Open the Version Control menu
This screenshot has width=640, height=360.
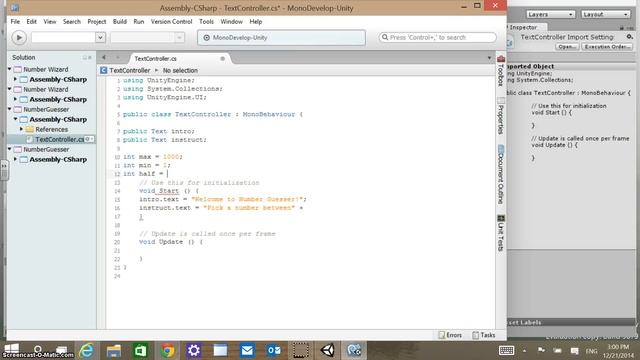click(171, 22)
